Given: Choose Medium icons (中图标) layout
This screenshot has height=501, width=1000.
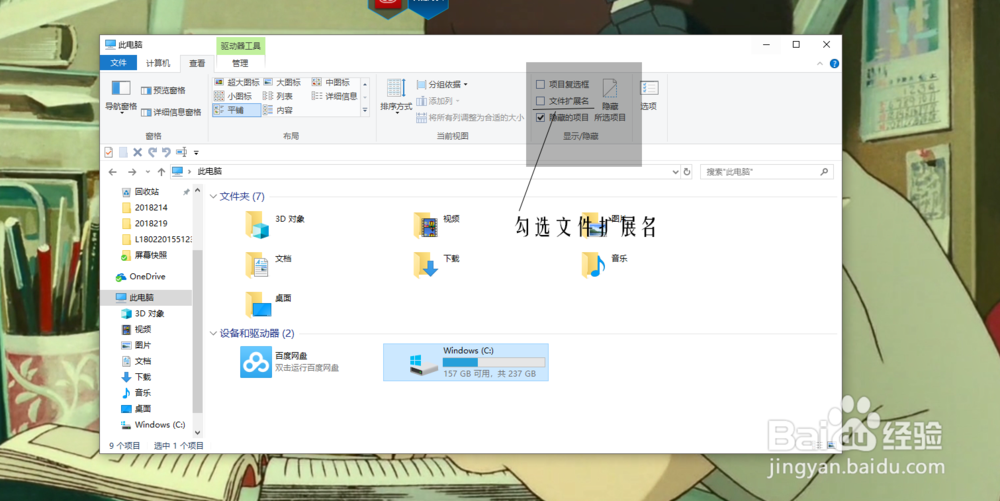Looking at the screenshot, I should tap(331, 82).
